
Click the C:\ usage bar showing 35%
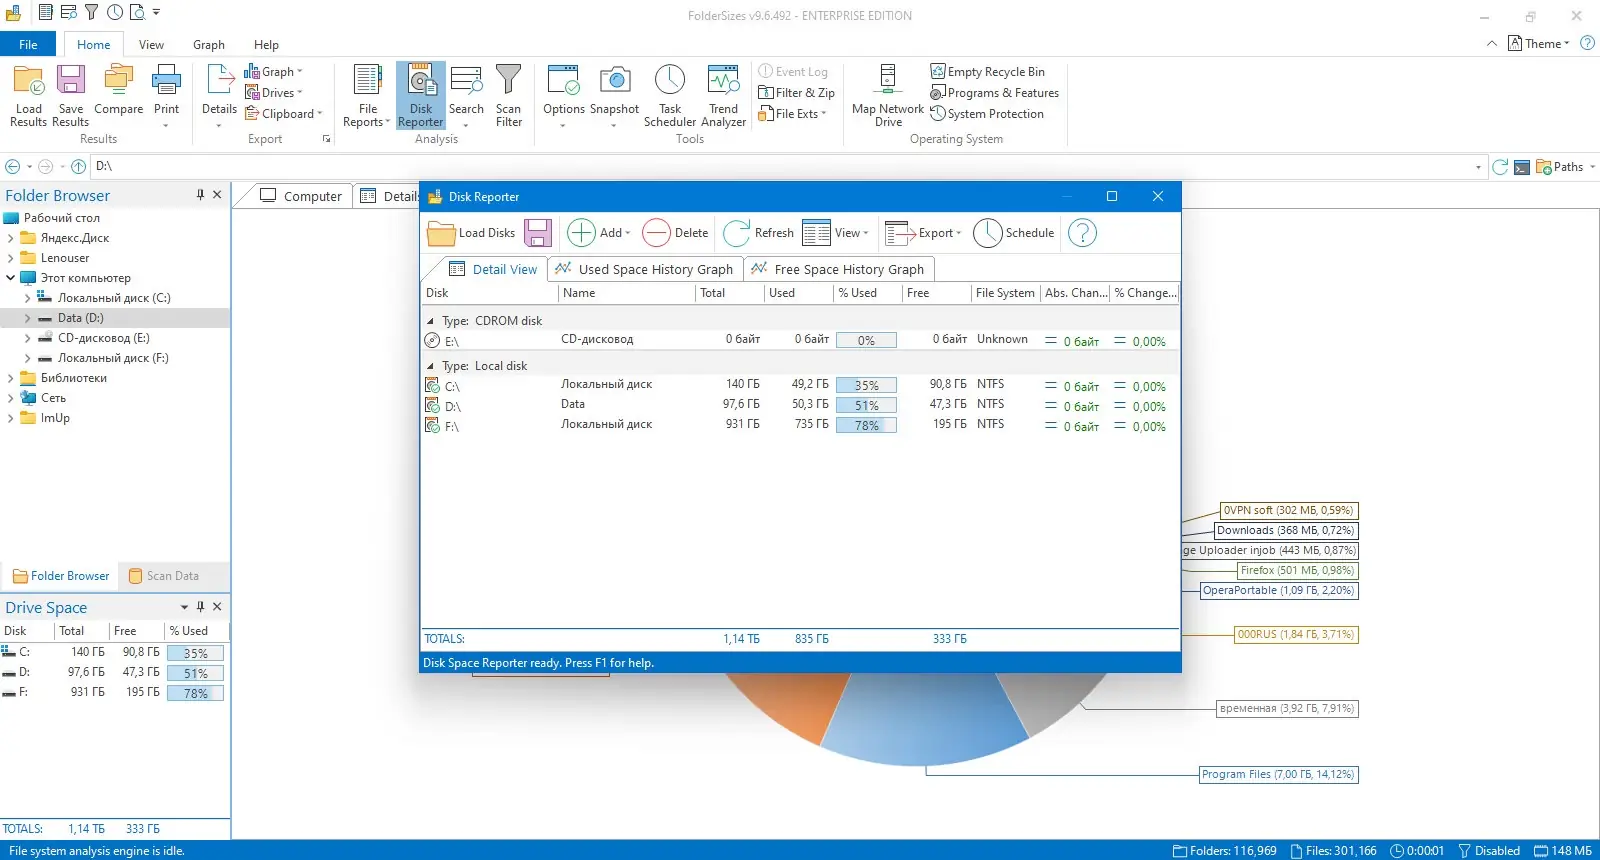click(866, 386)
